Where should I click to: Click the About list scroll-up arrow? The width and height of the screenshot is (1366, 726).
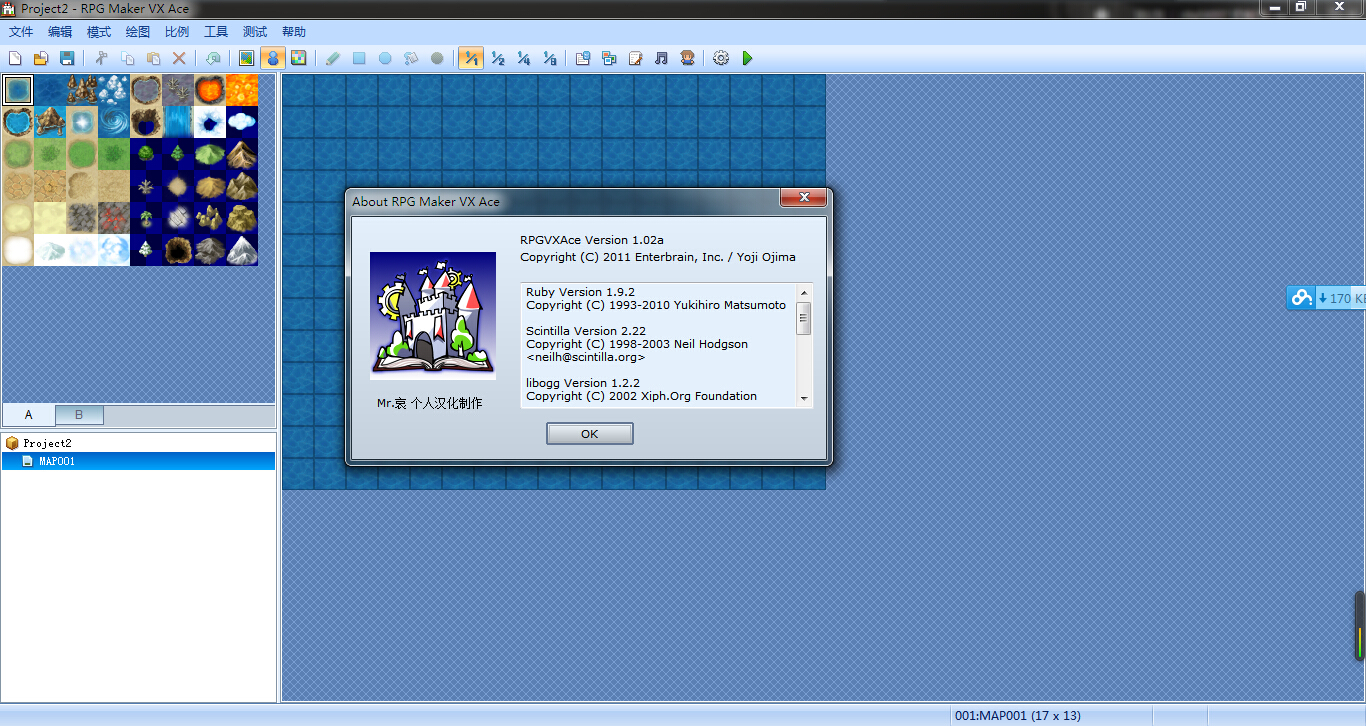pos(804,291)
